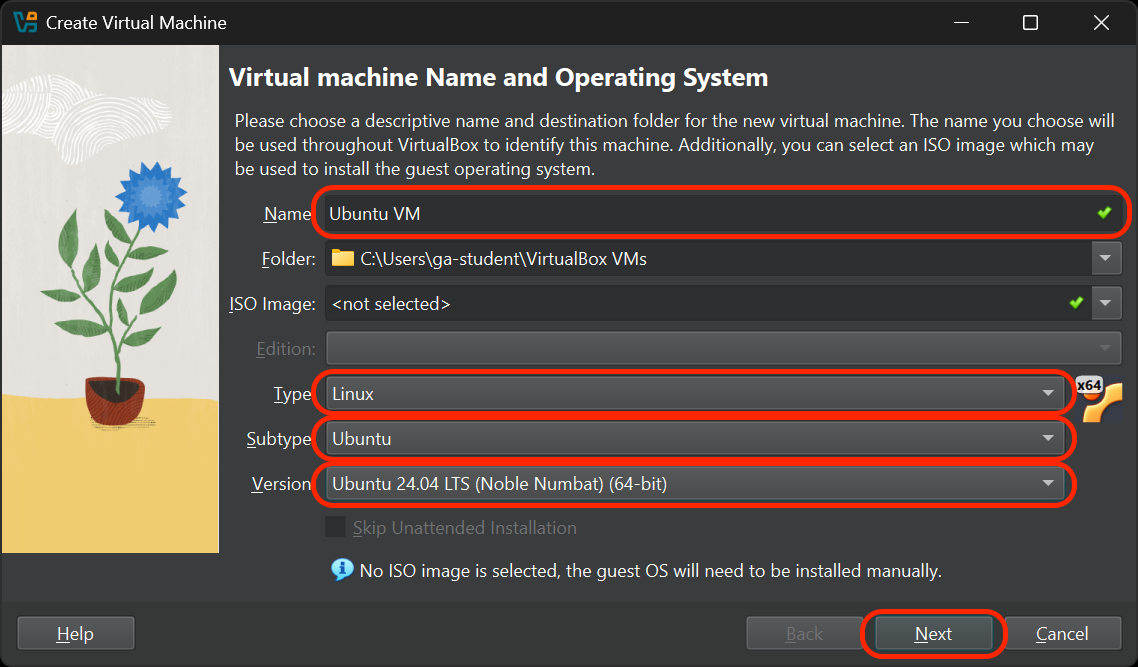The width and height of the screenshot is (1138, 667).
Task: Open the Folder dropdown arrow
Action: pyautogui.click(x=1107, y=258)
